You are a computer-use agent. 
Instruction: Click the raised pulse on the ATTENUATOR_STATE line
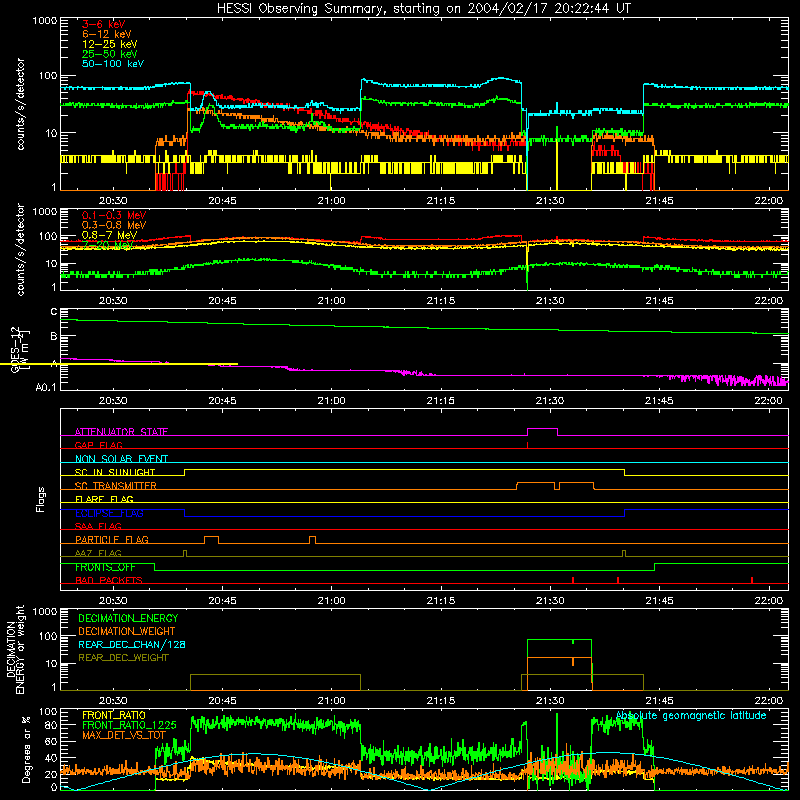[542, 429]
